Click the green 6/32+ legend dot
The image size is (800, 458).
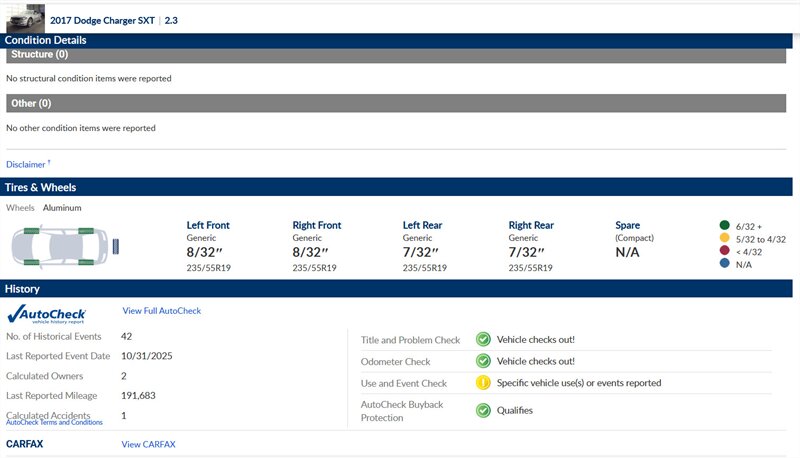pyautogui.click(x=723, y=226)
